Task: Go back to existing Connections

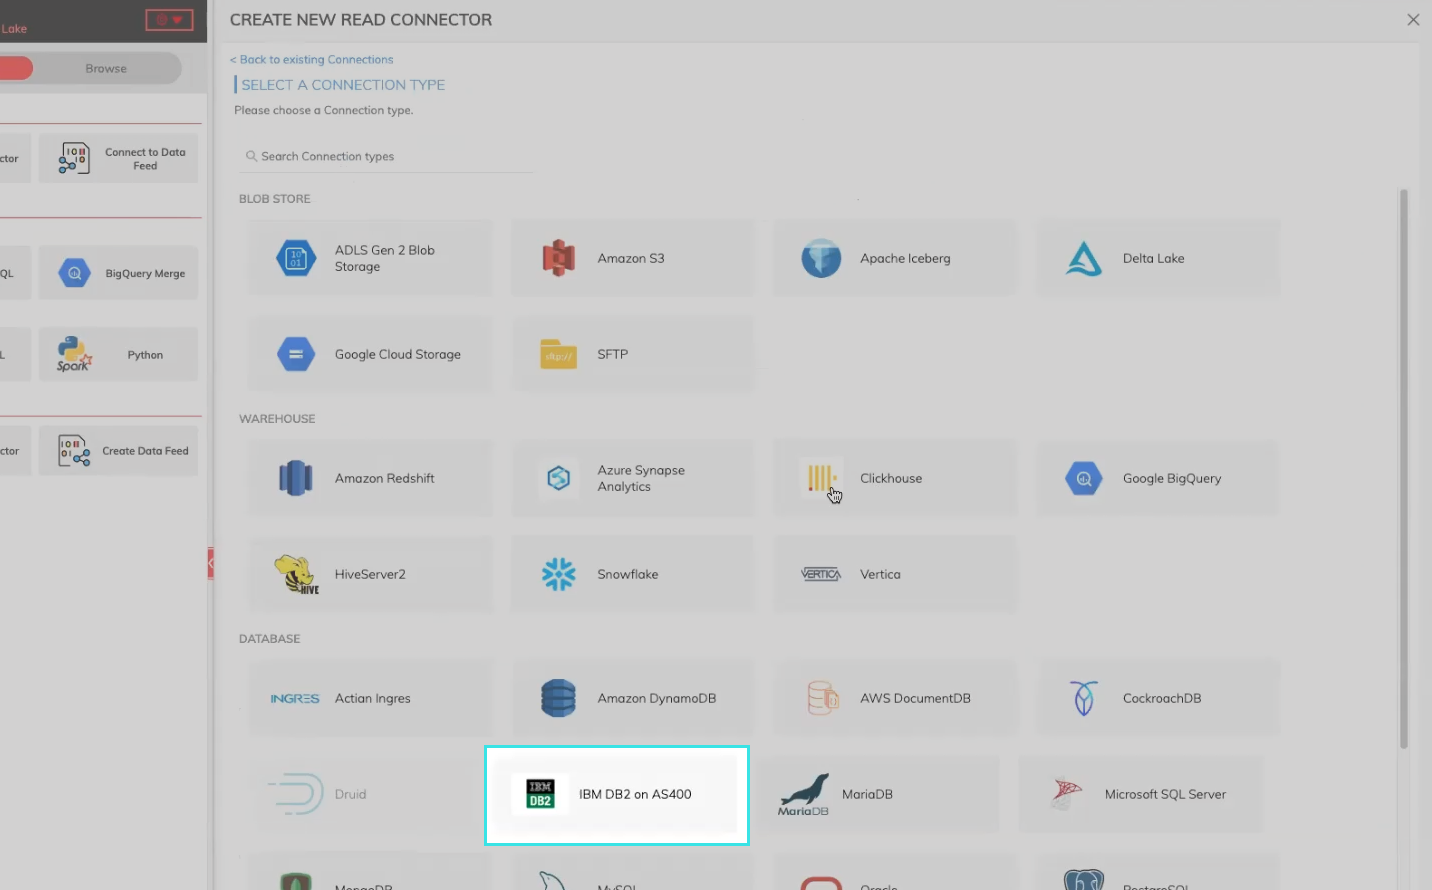Action: (x=312, y=60)
